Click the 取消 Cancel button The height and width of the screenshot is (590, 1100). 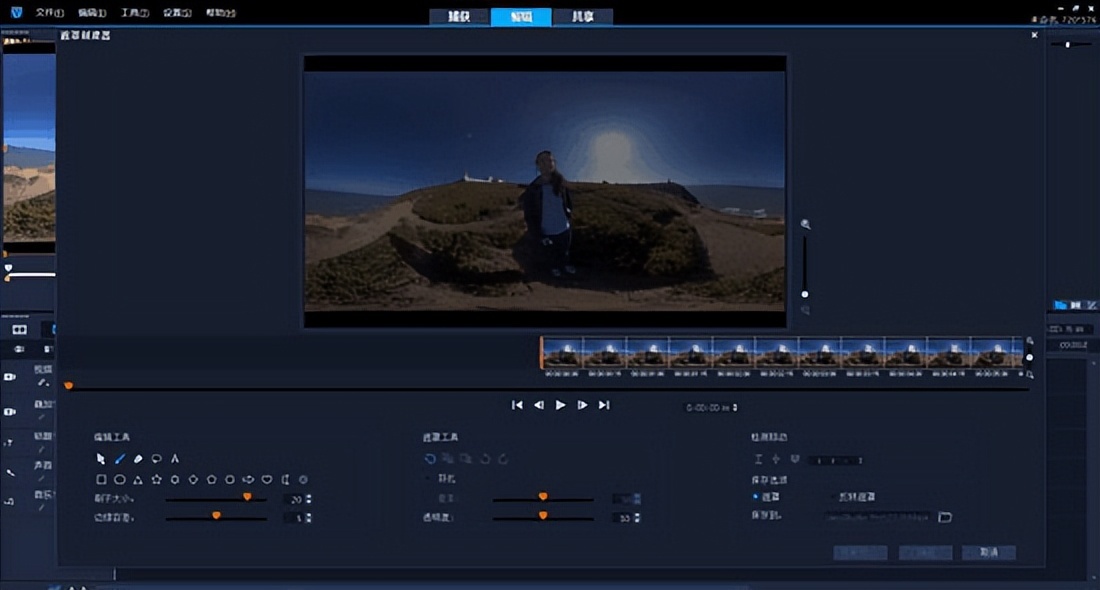pyautogui.click(x=989, y=553)
